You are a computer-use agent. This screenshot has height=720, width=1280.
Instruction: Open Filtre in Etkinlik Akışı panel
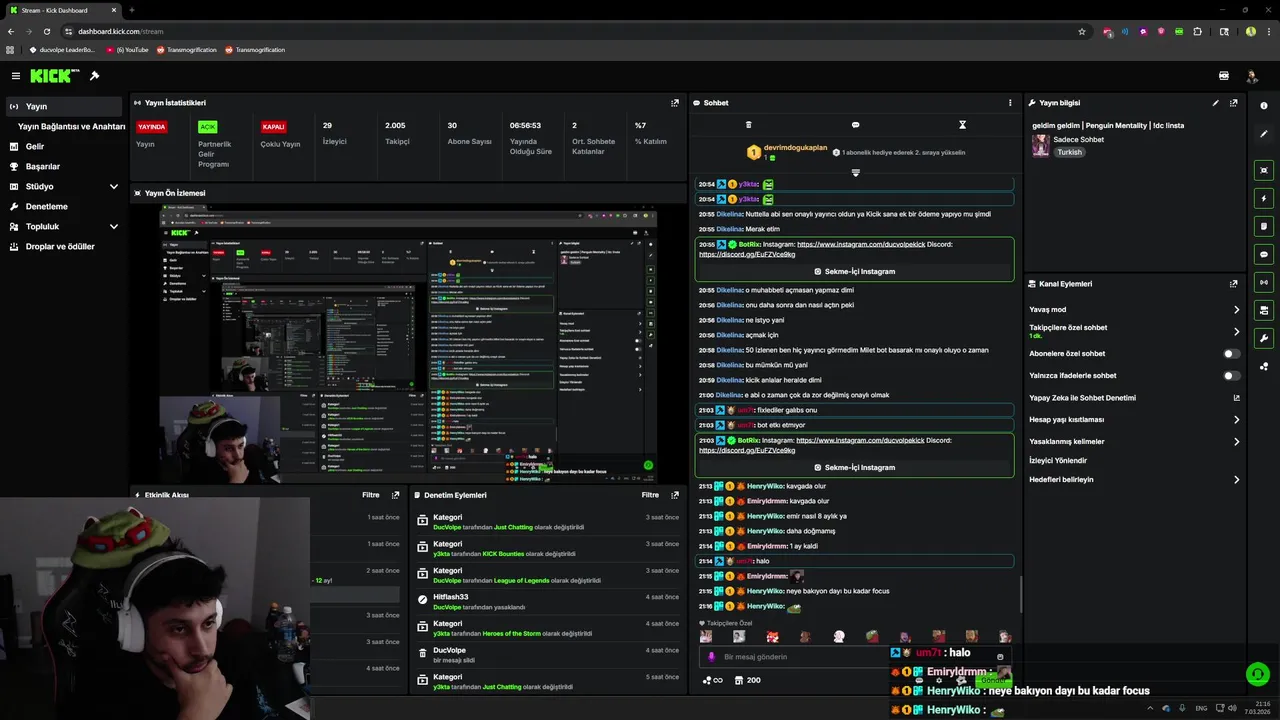pyautogui.click(x=370, y=495)
